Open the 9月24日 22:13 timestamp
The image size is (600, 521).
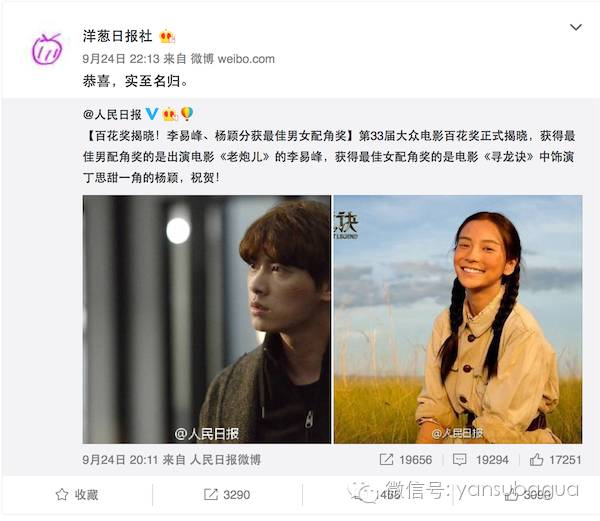point(121,59)
